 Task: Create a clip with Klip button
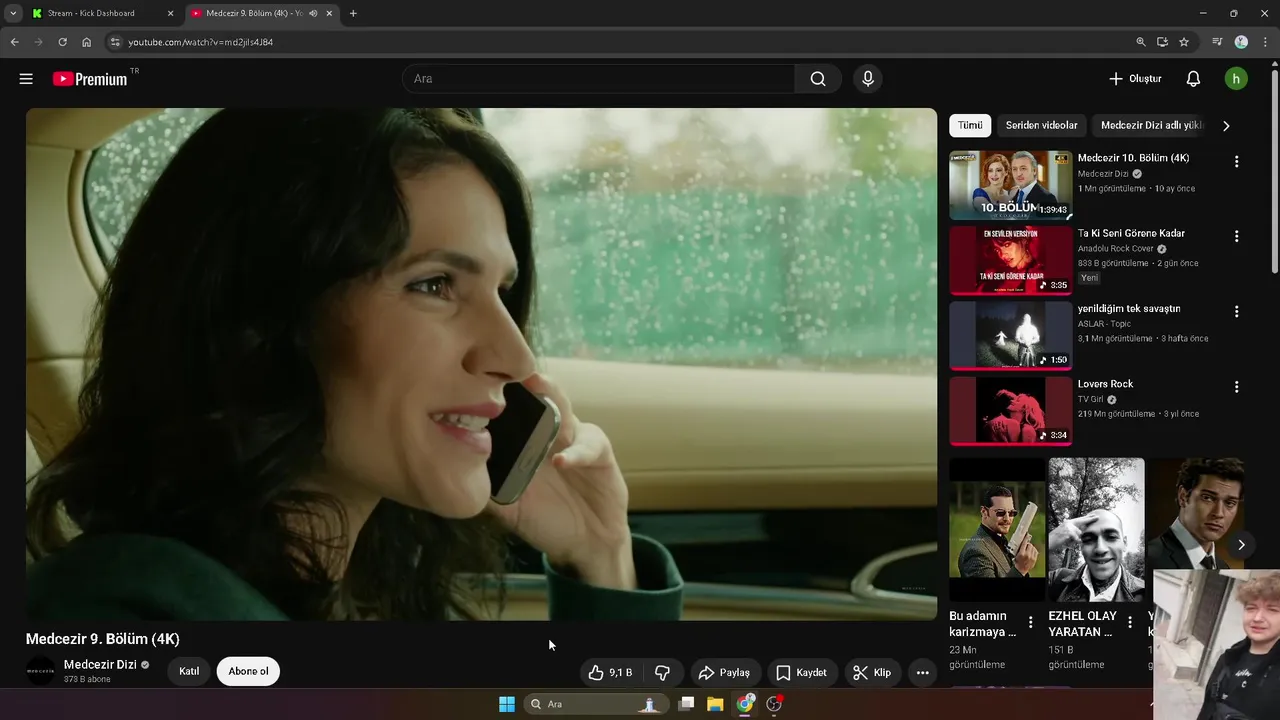(x=872, y=672)
